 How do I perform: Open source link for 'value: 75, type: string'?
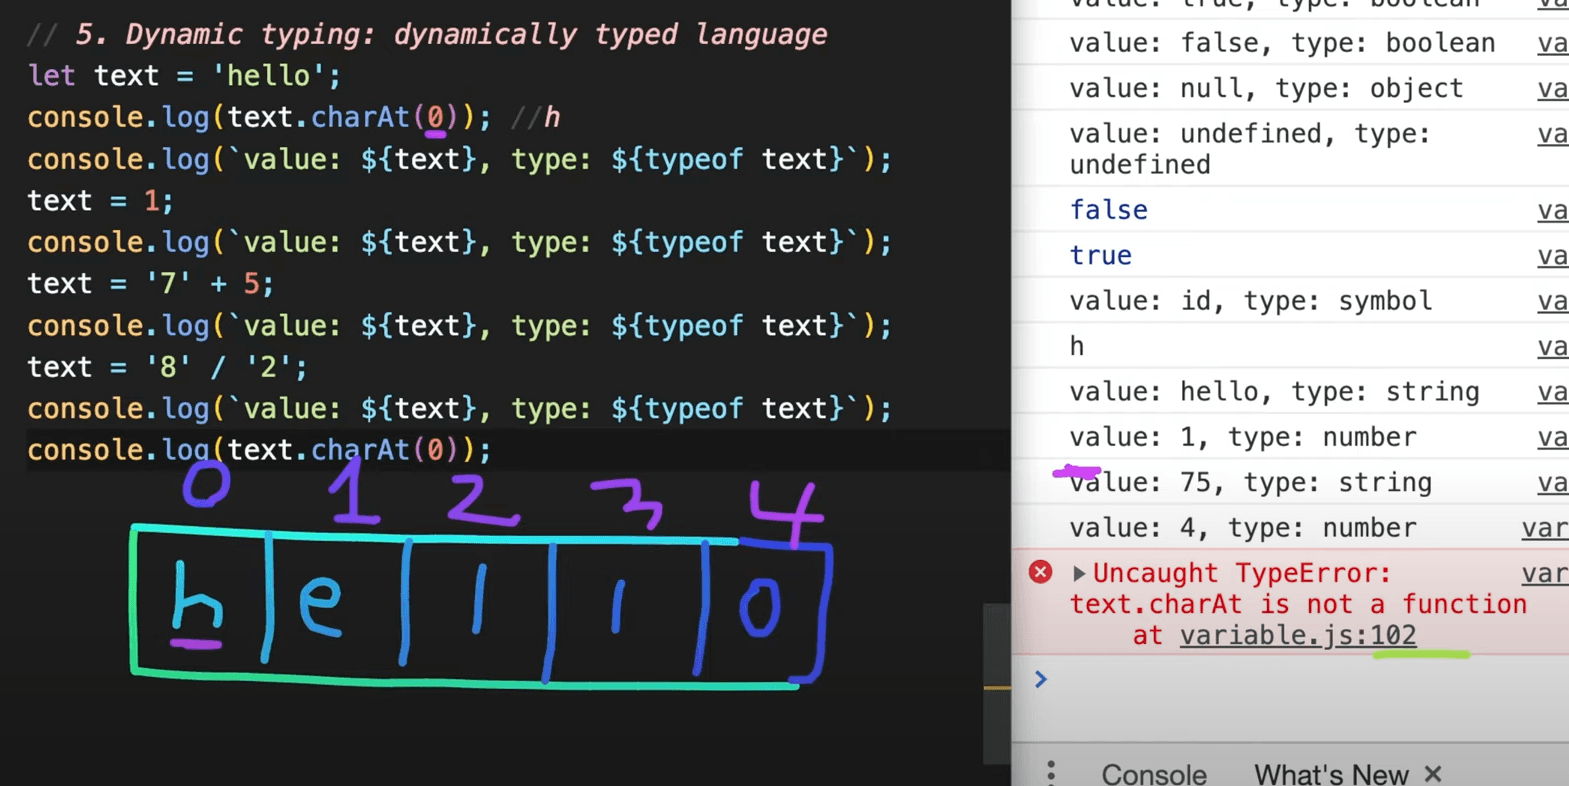click(1552, 483)
